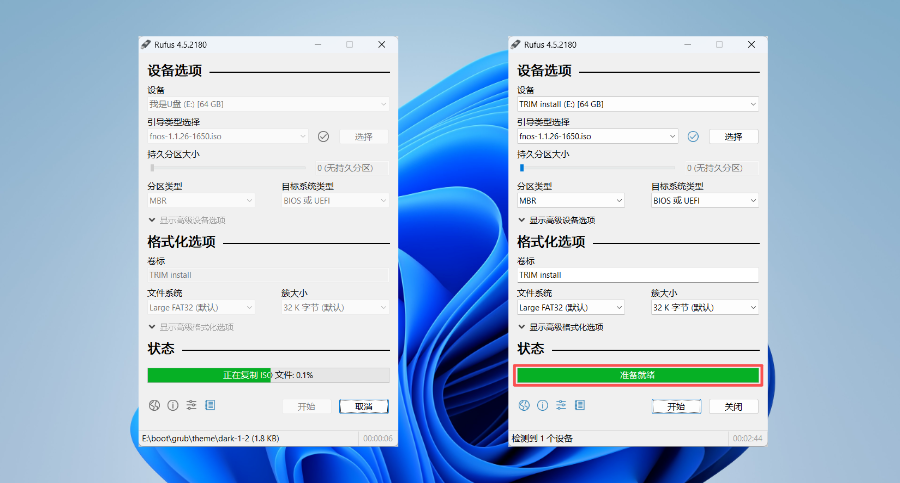Open Large FAT32 file system dropdown in right window

571,307
